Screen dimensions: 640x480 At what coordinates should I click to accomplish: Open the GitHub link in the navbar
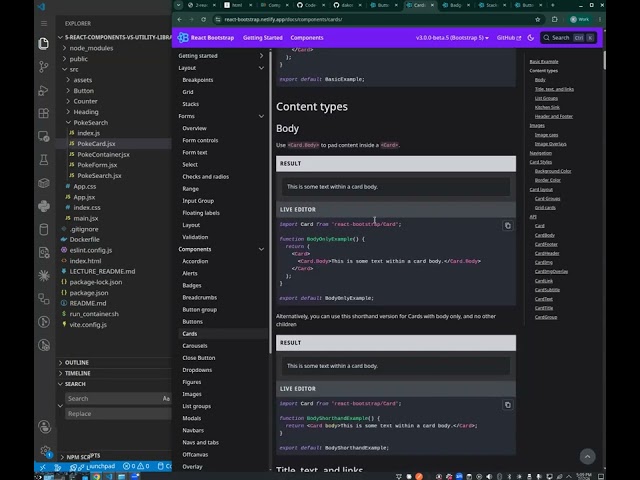coord(509,38)
